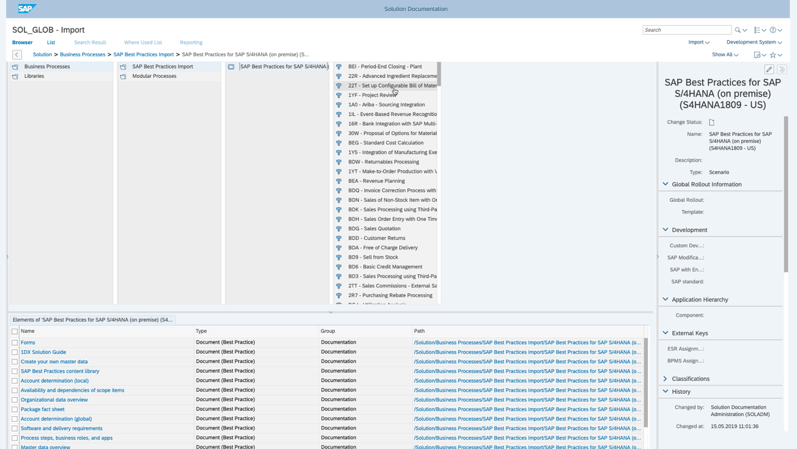Click the process icon beside BD6 - Basic Credit Management
797x449 pixels.
pos(339,267)
